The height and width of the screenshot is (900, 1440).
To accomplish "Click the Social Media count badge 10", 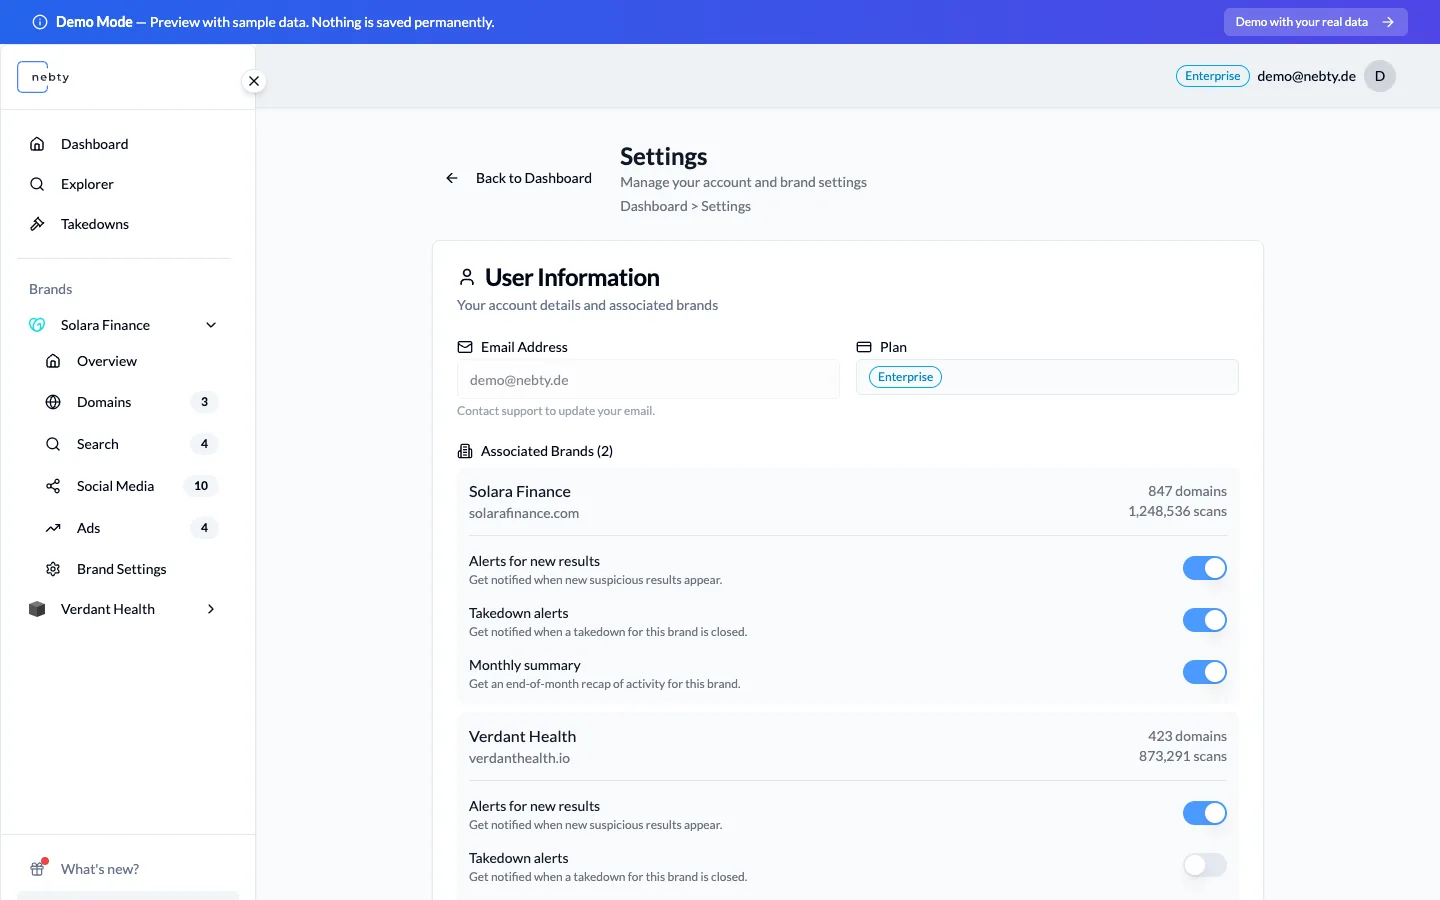I will tap(201, 486).
